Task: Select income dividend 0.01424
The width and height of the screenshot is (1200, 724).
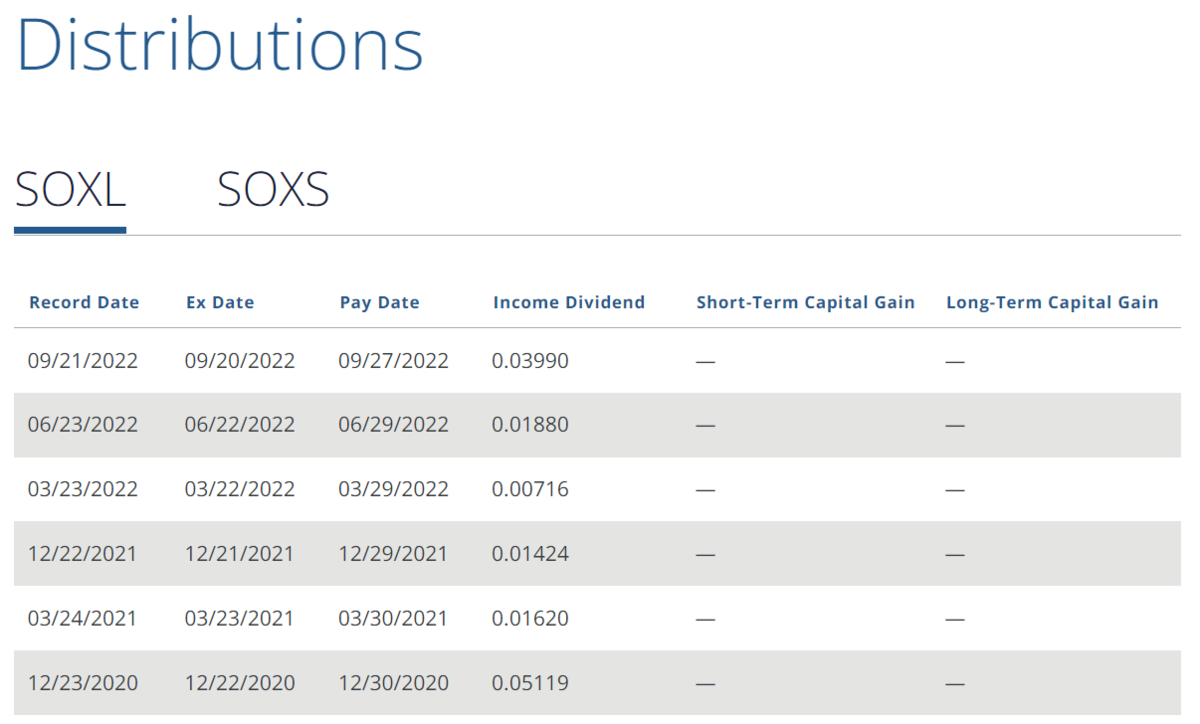Action: 530,554
